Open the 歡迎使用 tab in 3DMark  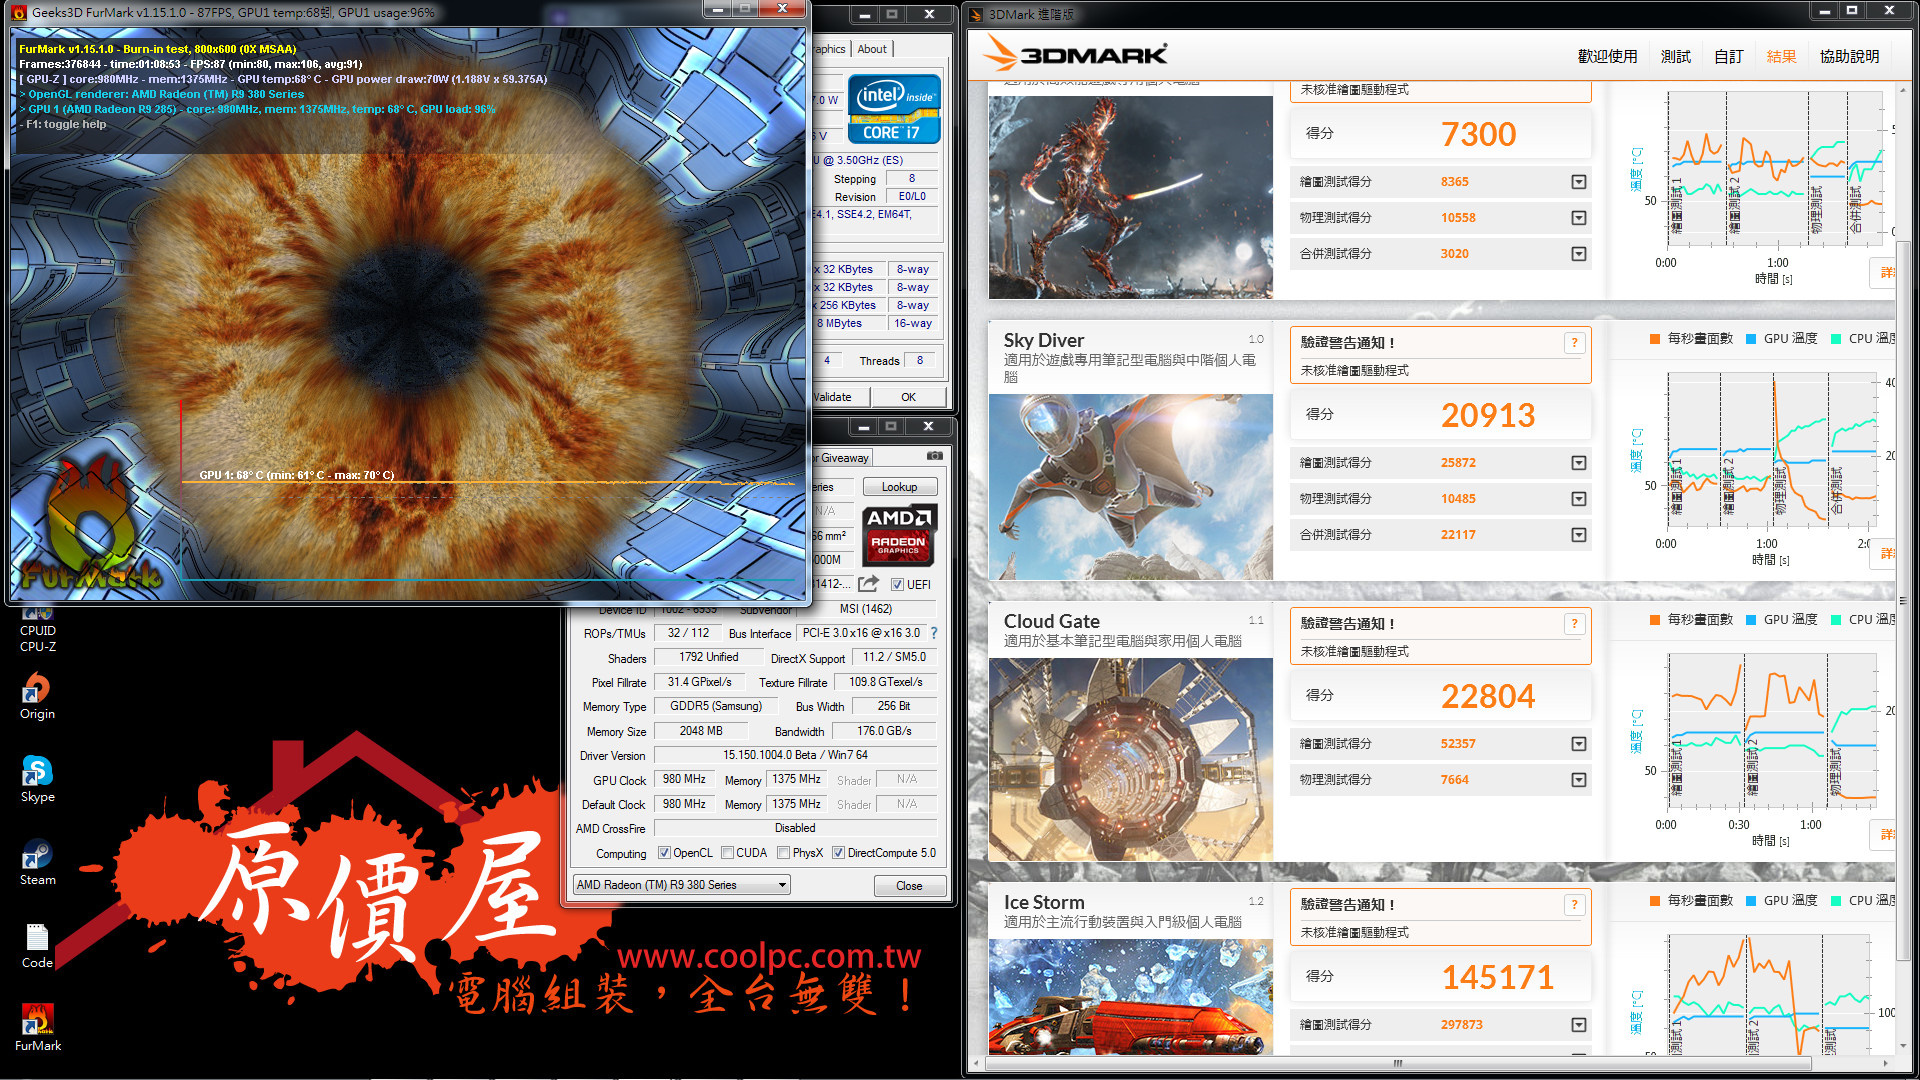click(x=1607, y=57)
